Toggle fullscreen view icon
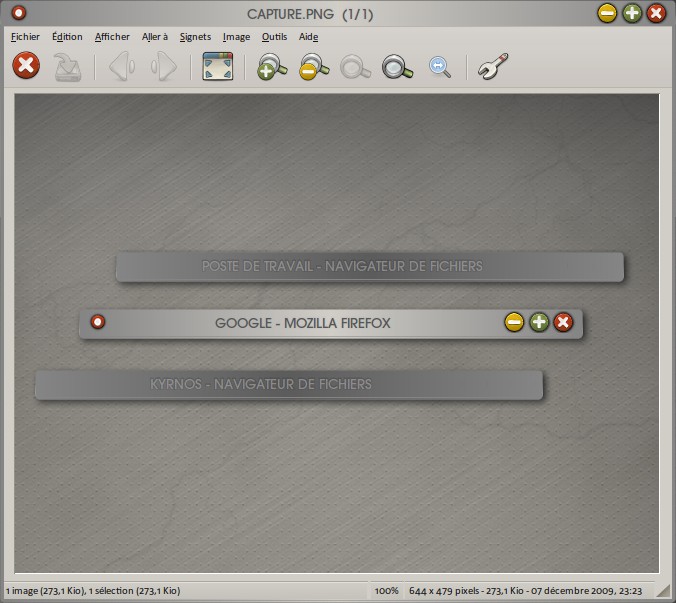Image resolution: width=676 pixels, height=603 pixels. (x=218, y=66)
